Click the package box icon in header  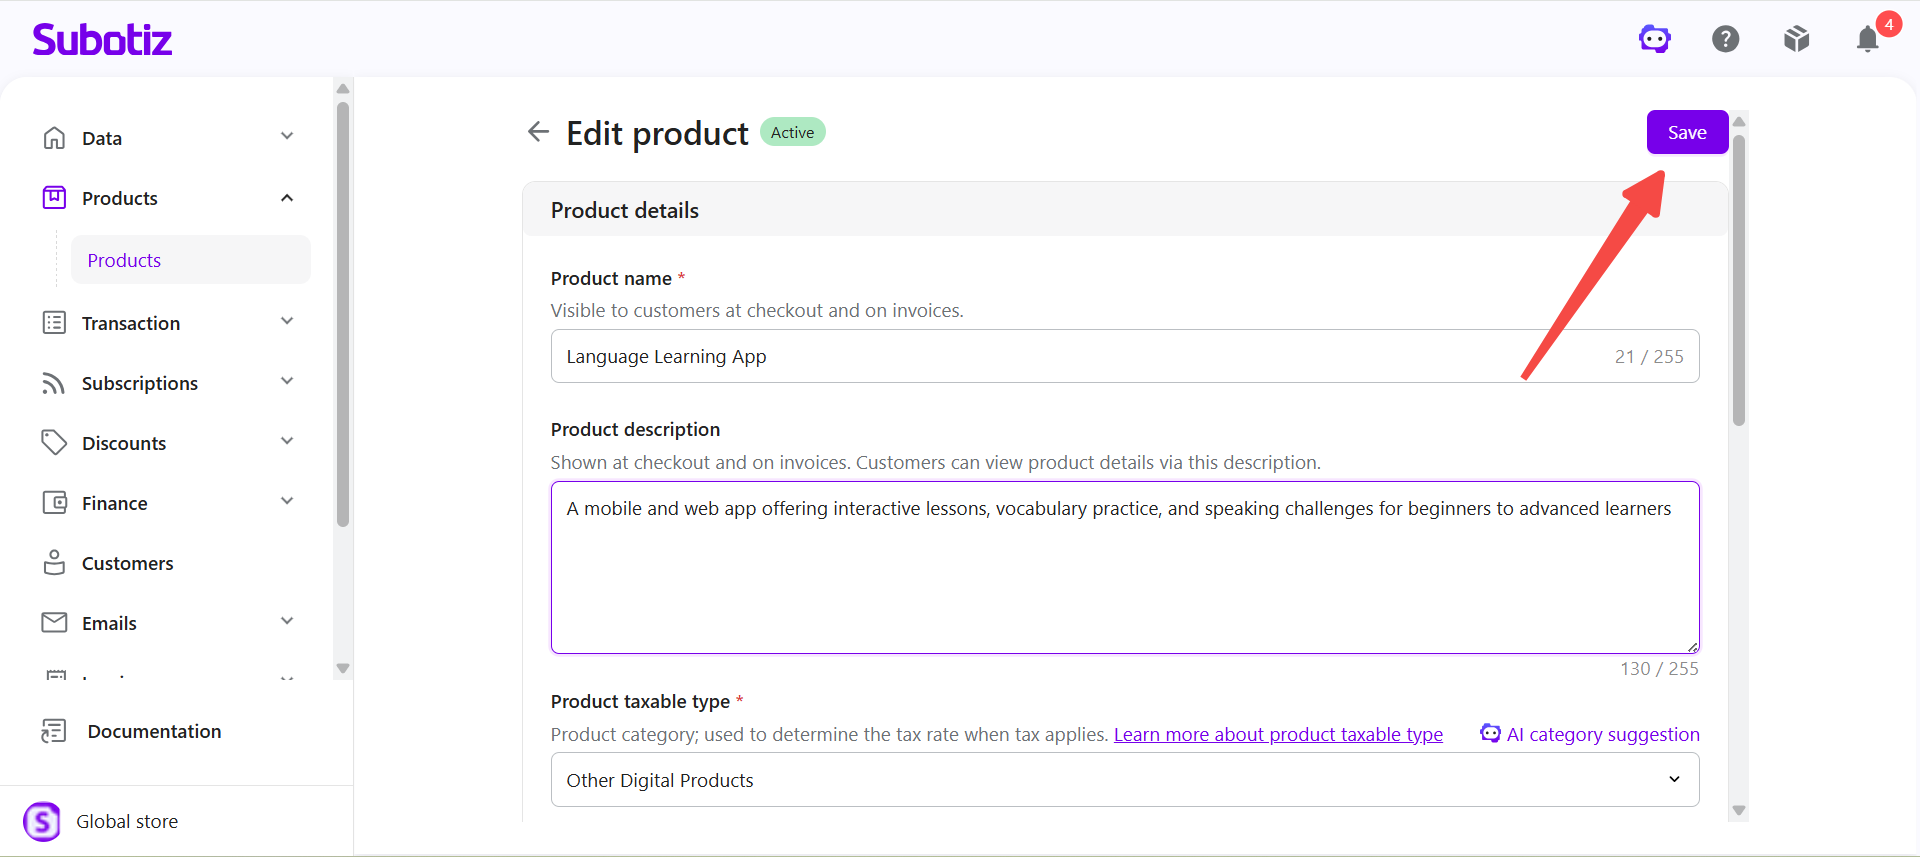click(x=1797, y=39)
